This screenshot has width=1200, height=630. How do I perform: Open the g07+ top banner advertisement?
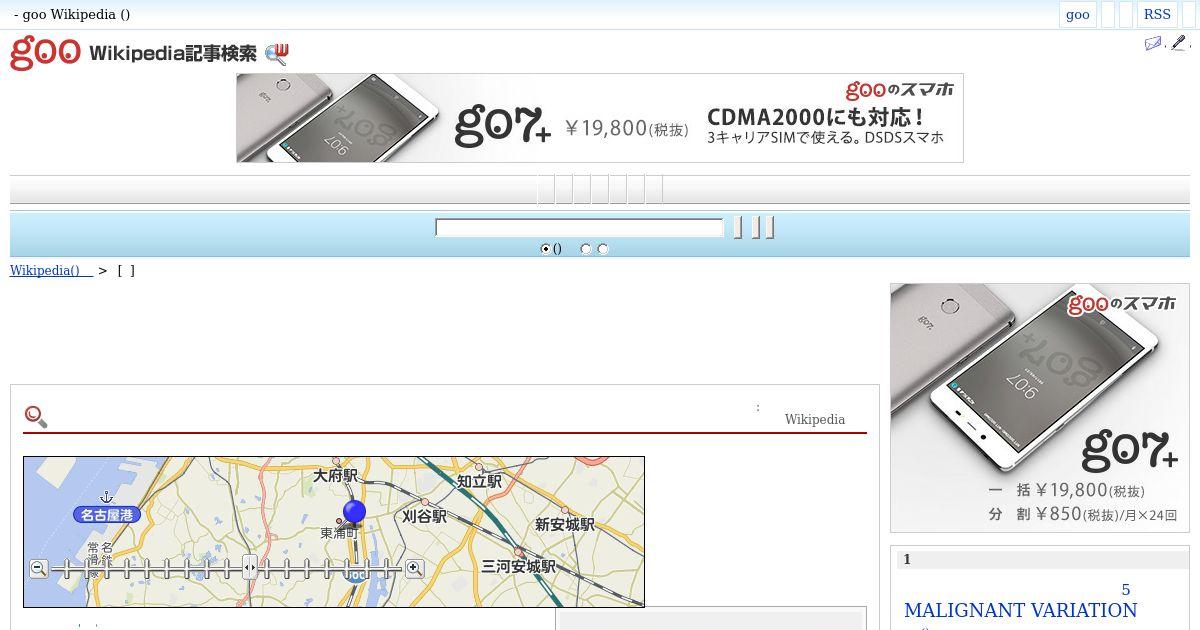(x=600, y=118)
